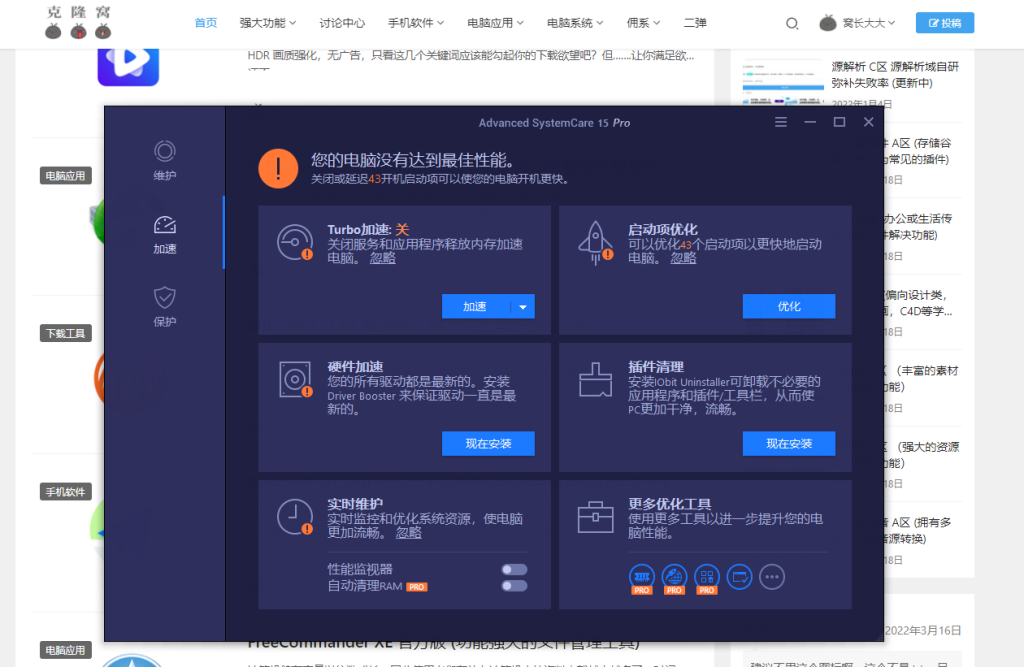Viewport: 1024px width, 667px height.
Task: Launch the internet booster globe-rocket PRO tool
Action: point(674,578)
